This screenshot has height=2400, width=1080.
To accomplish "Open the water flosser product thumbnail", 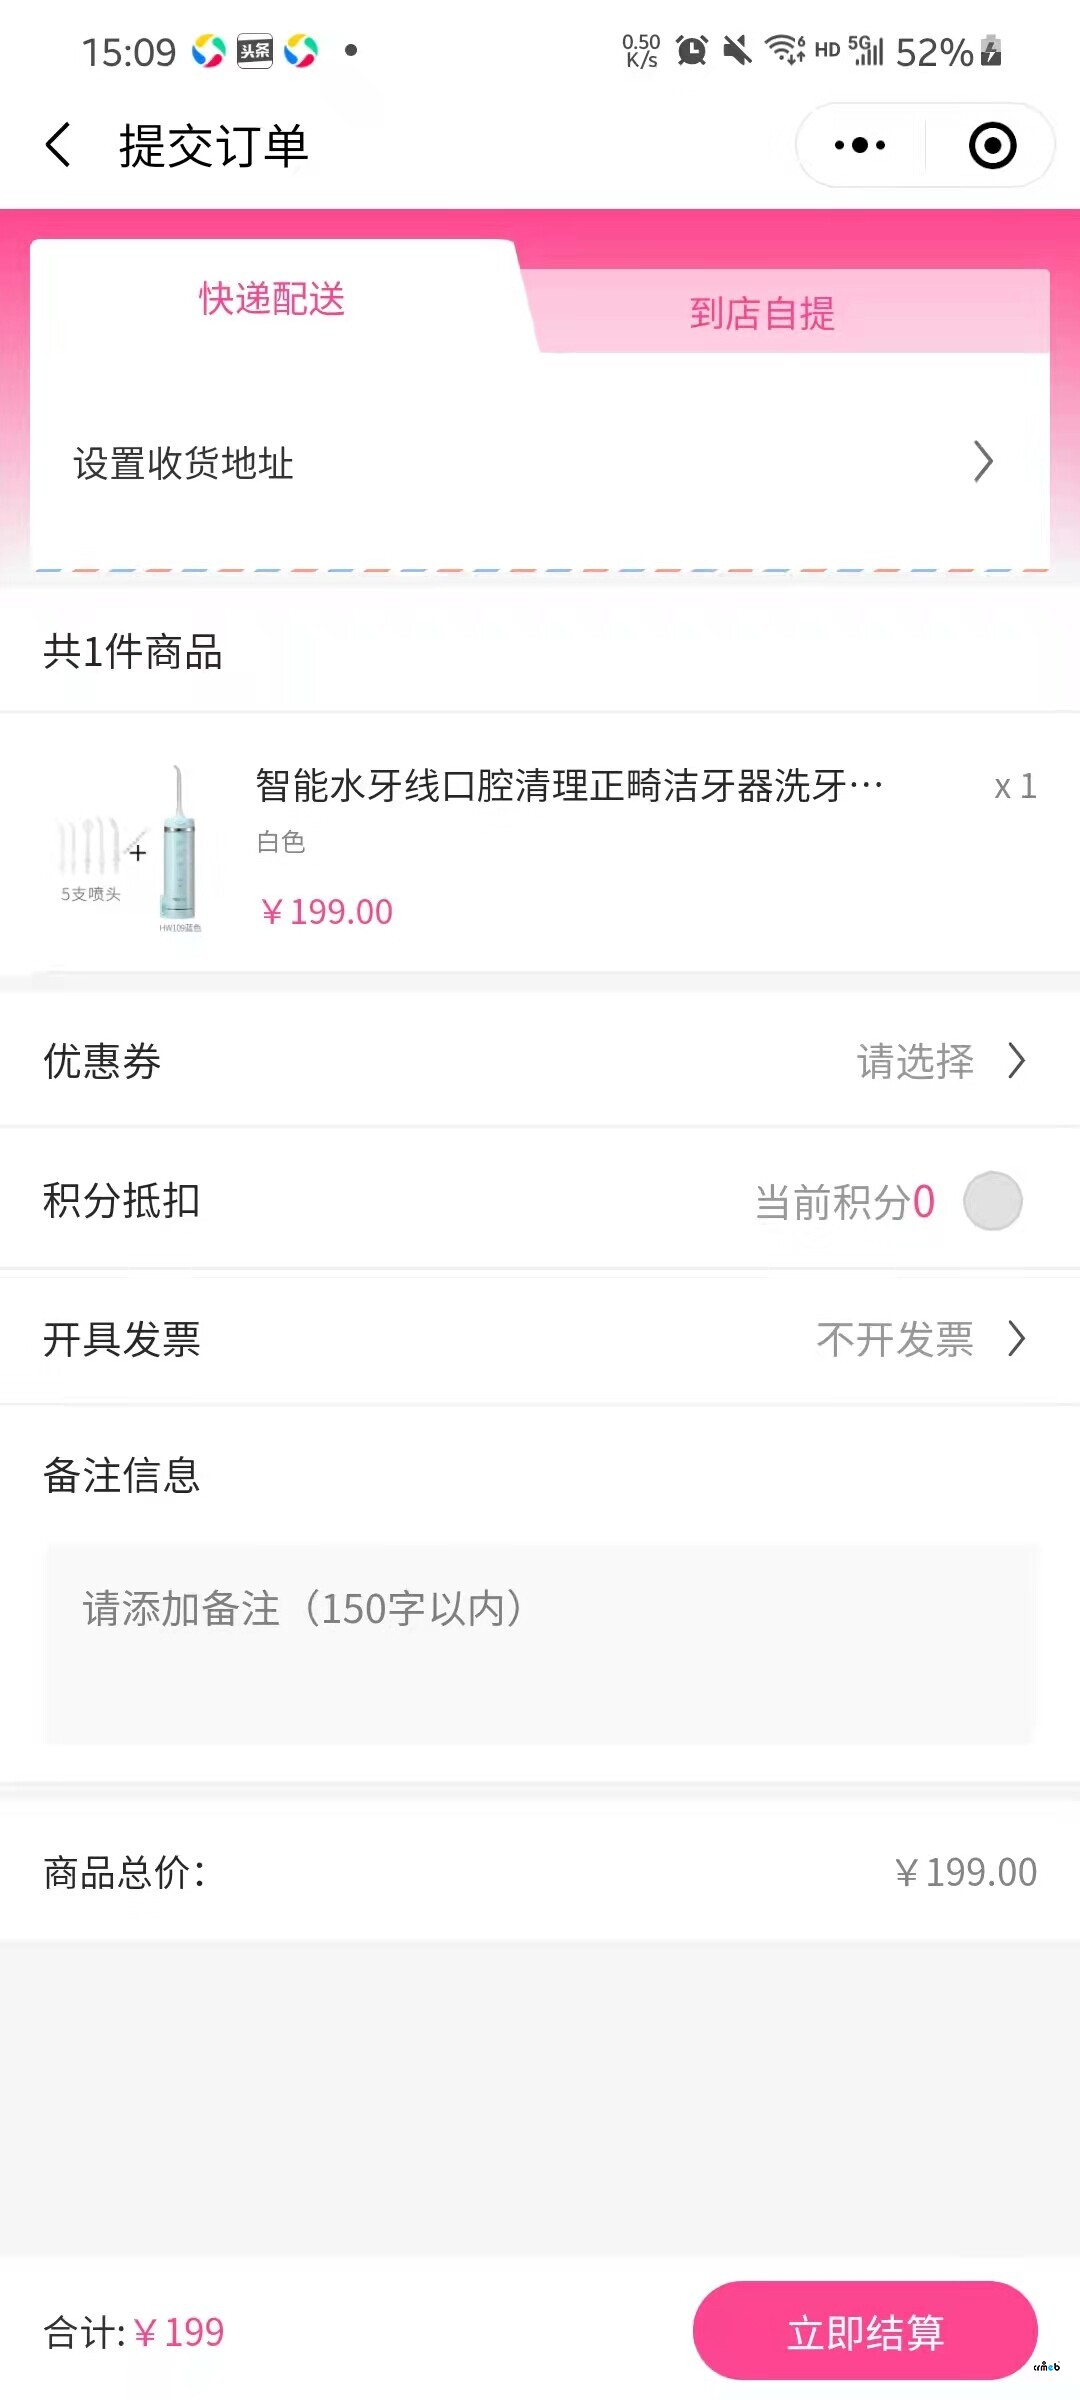I will click(132, 850).
